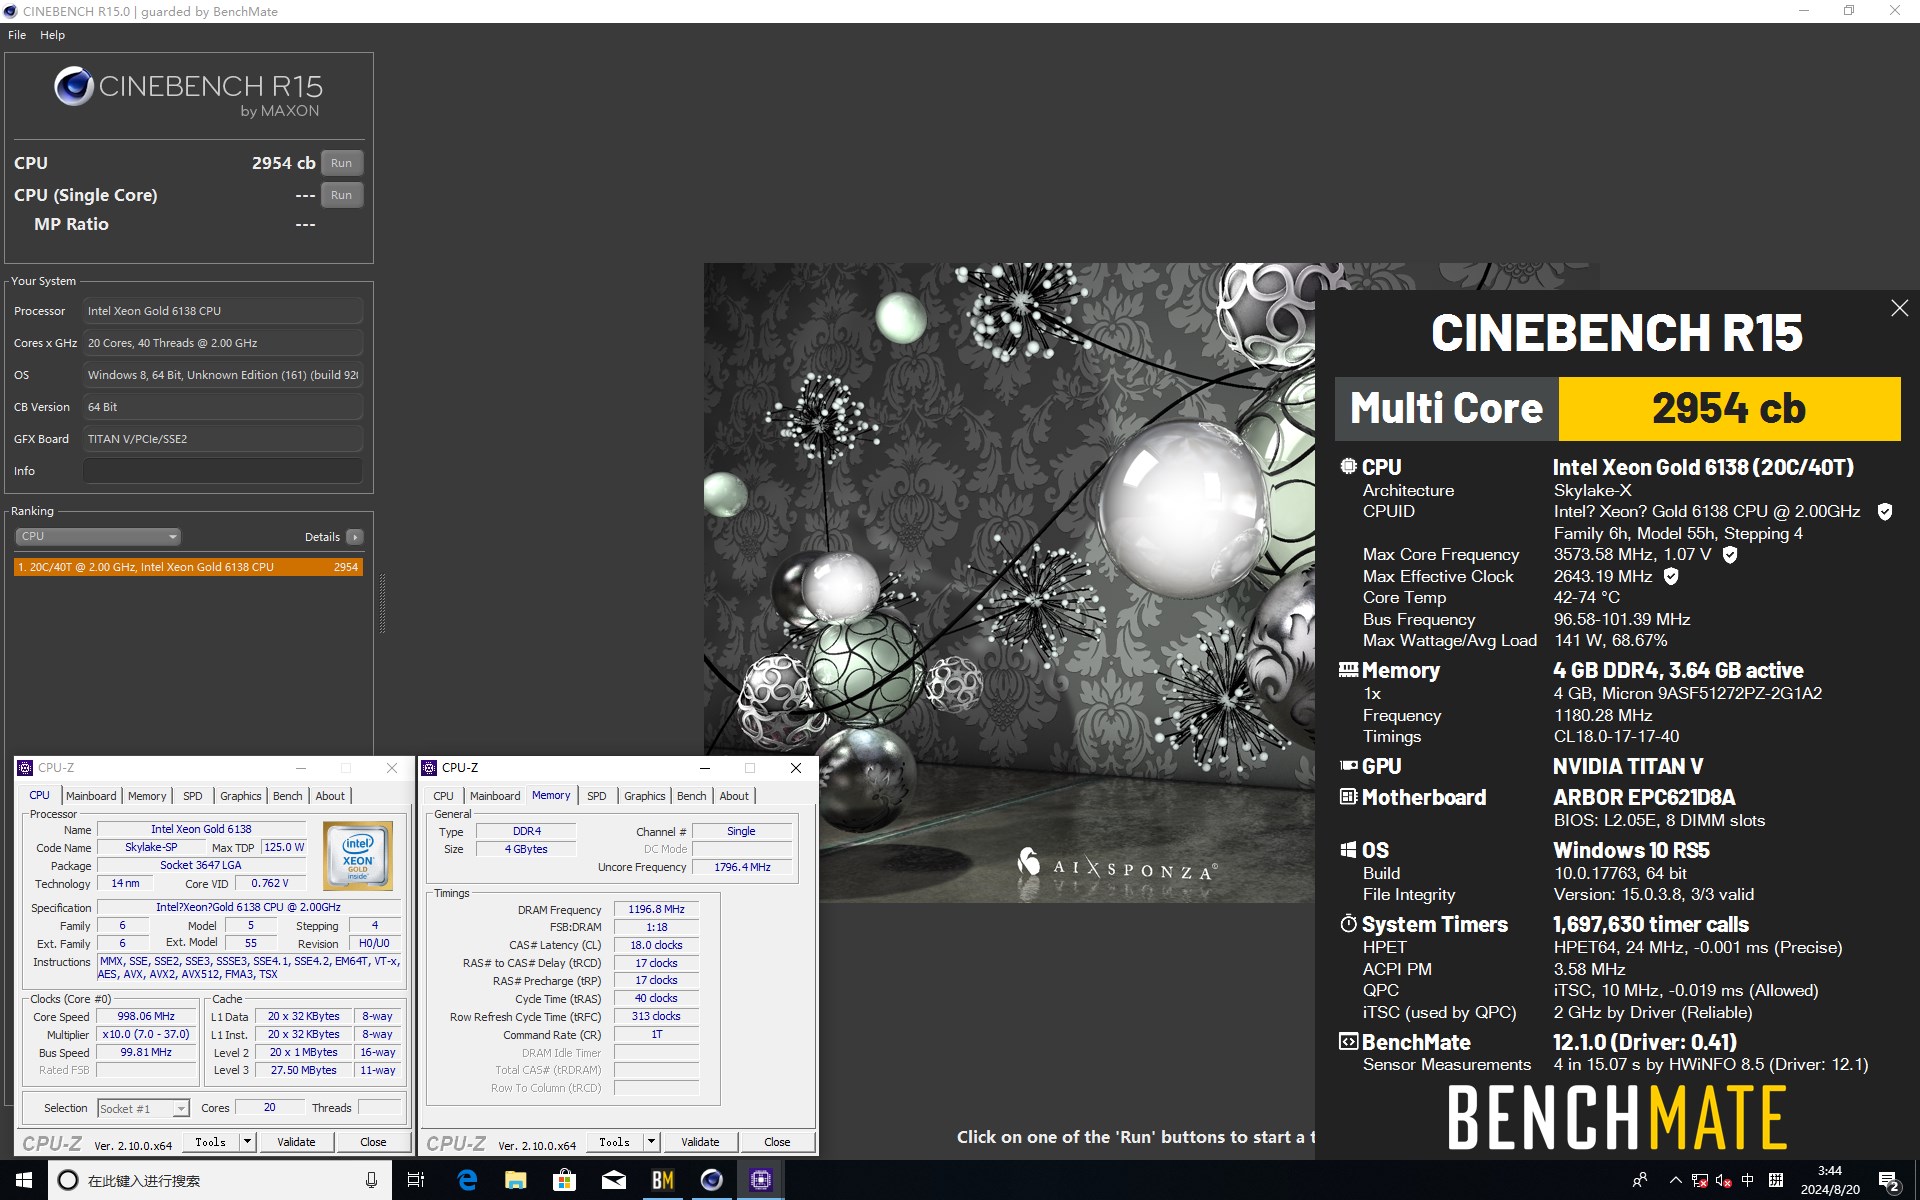Close the BenchMate result overlay
This screenshot has width=1920, height=1200.
(x=1899, y=308)
